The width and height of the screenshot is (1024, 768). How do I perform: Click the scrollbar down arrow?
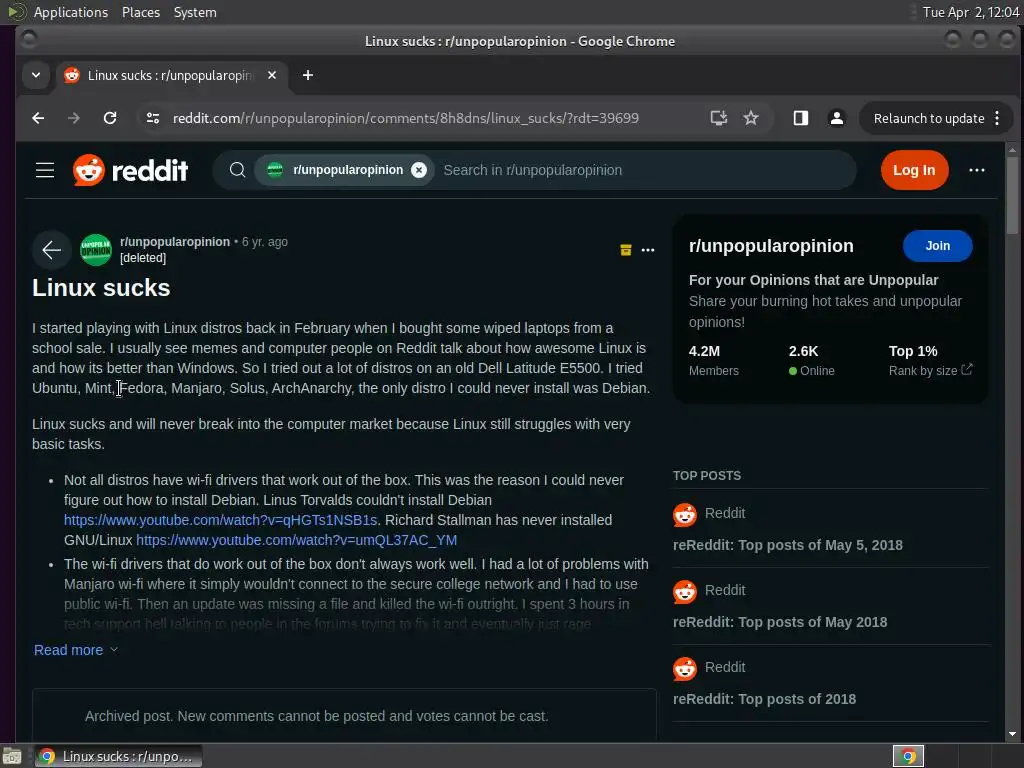tap(1012, 735)
